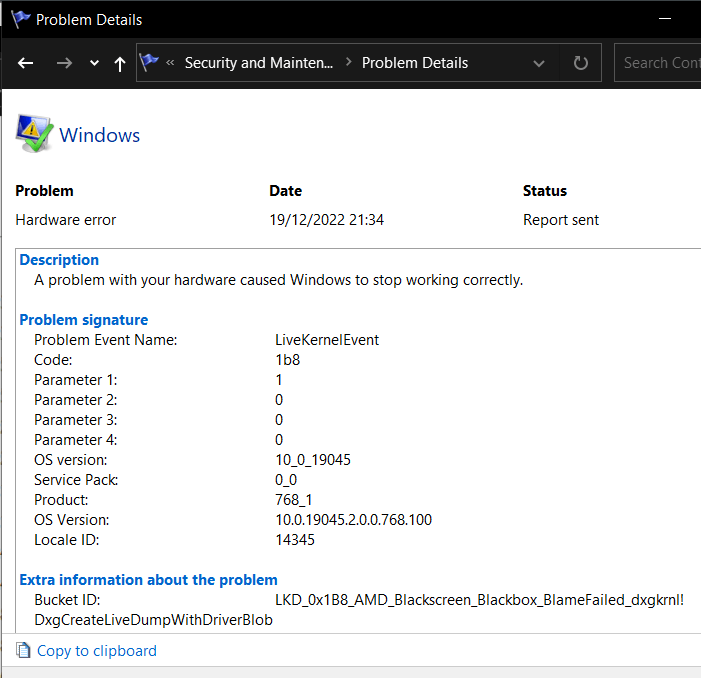The width and height of the screenshot is (701, 678).
Task: Select the Bucket ID LKD_0x1B8_AMD value
Action: click(x=479, y=600)
